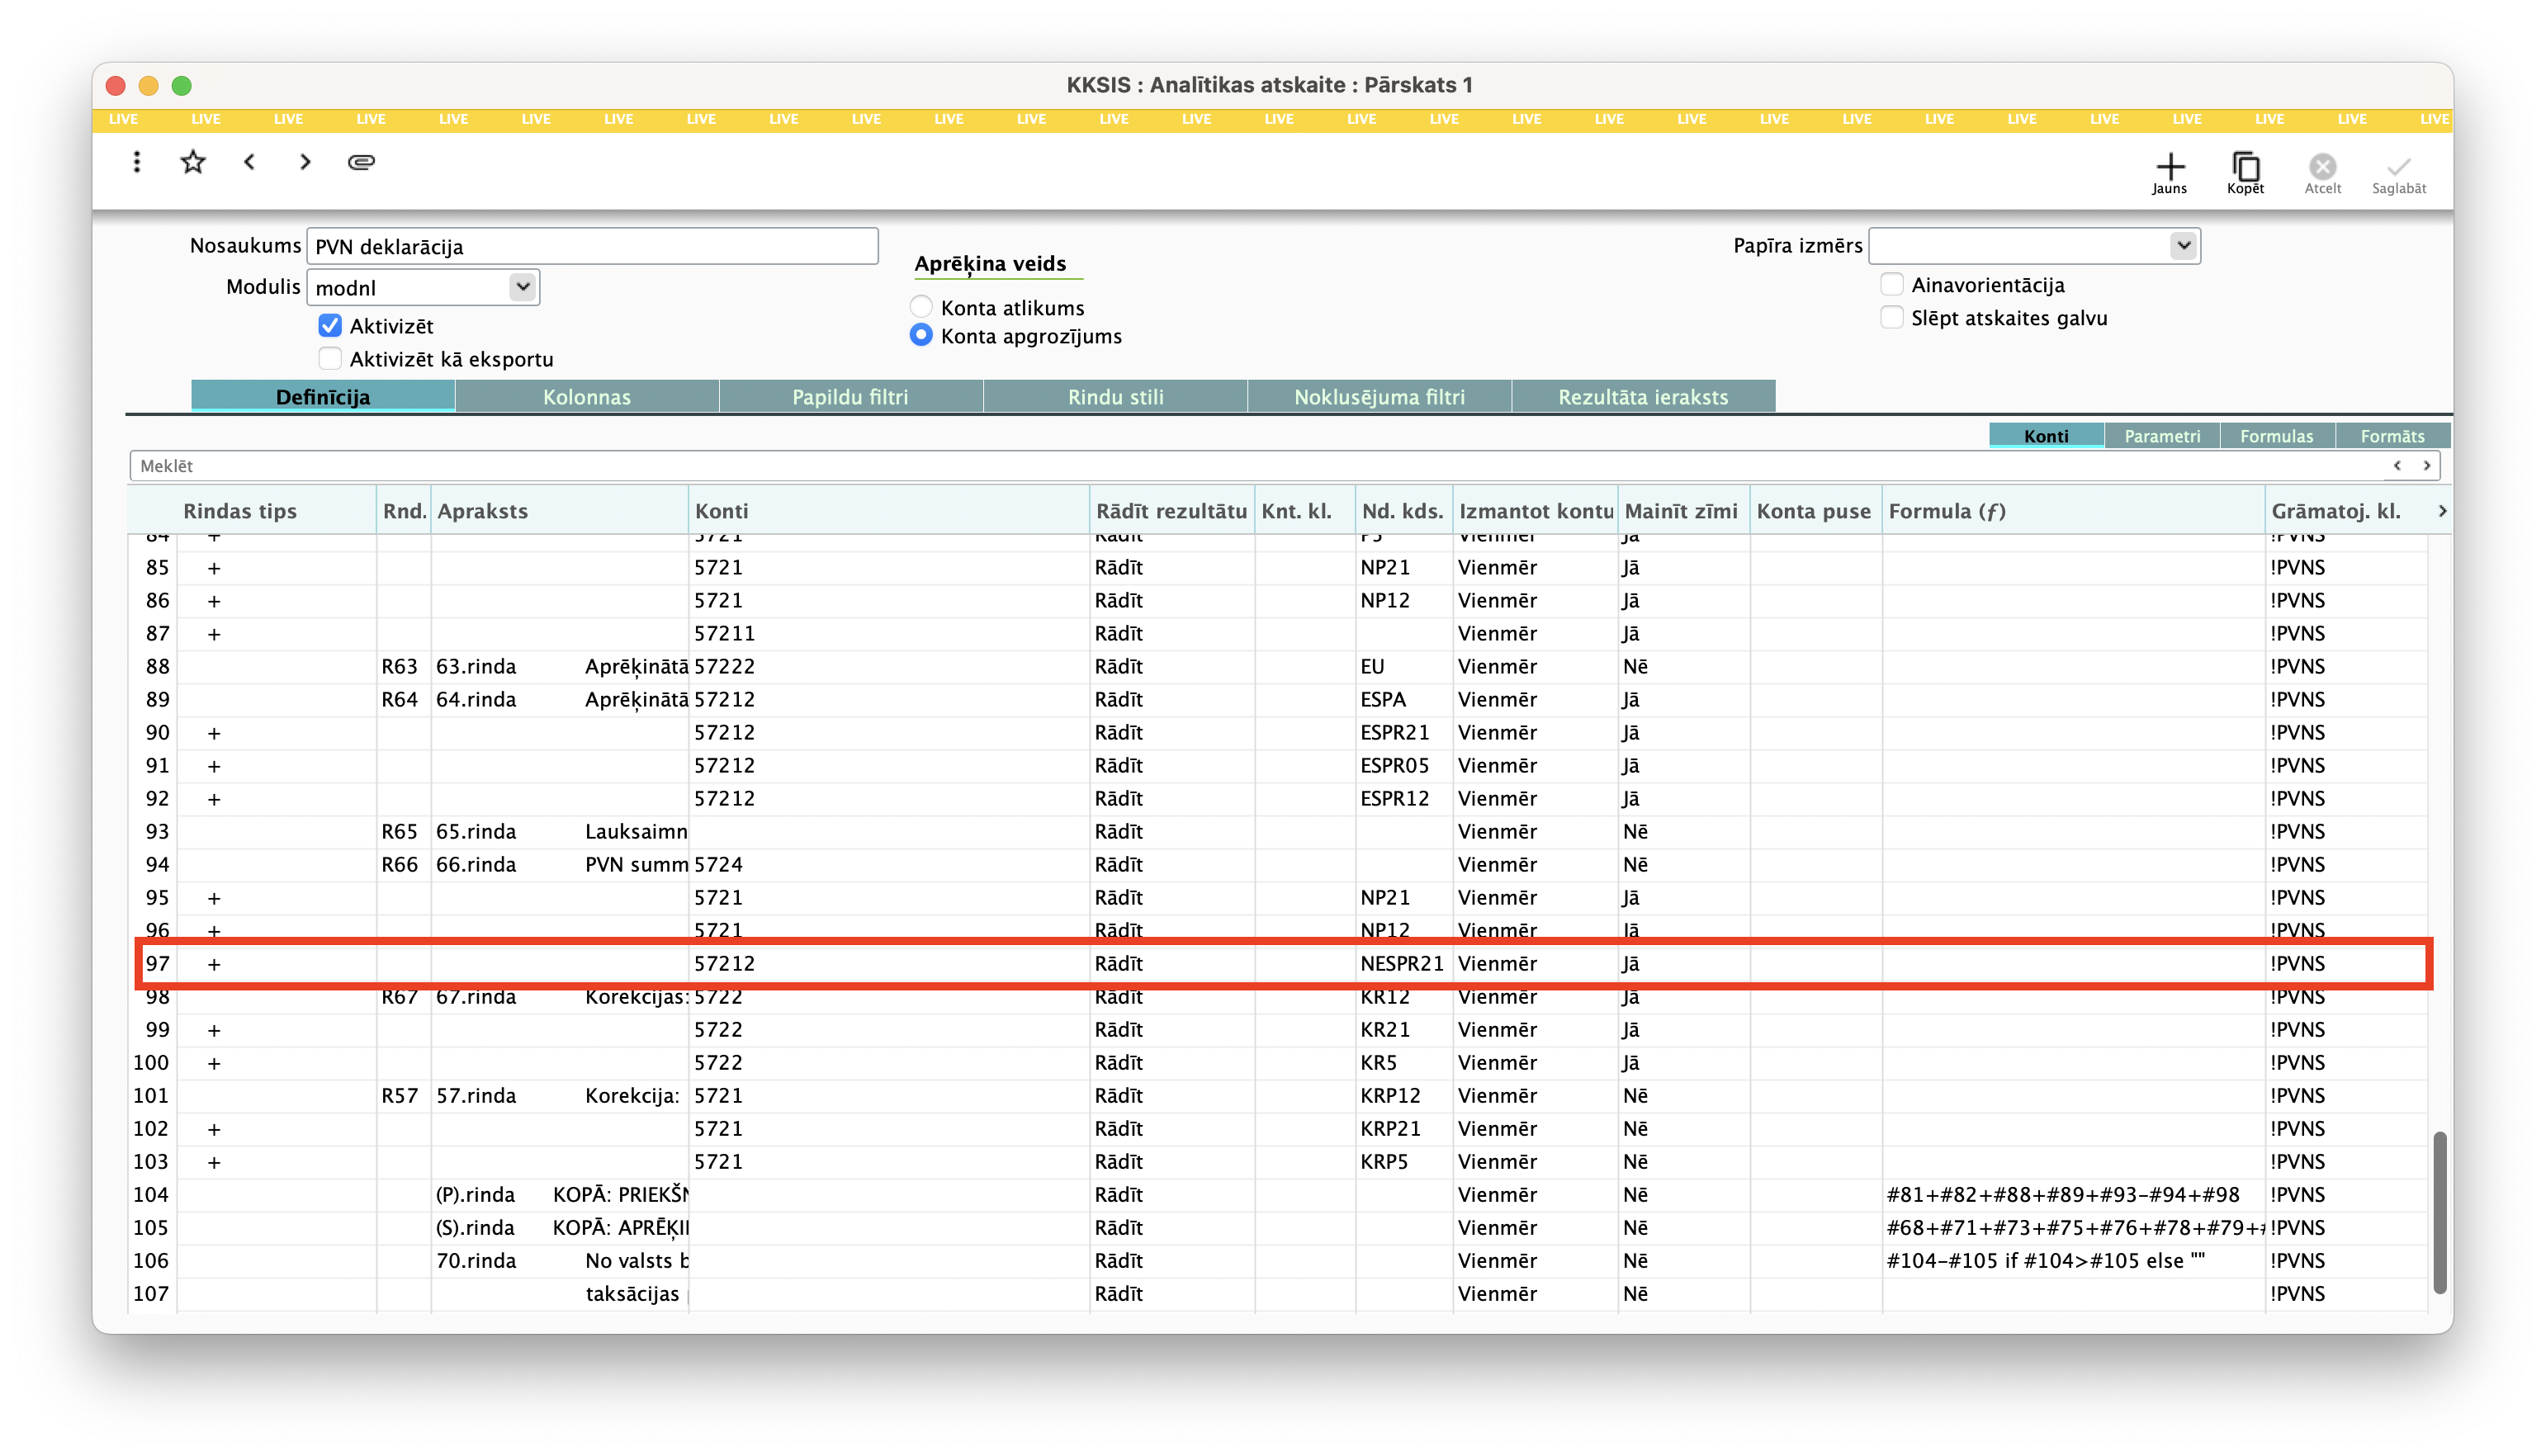Click Rādīt rezultātu column header
Image resolution: width=2546 pixels, height=1456 pixels.
coord(1171,511)
